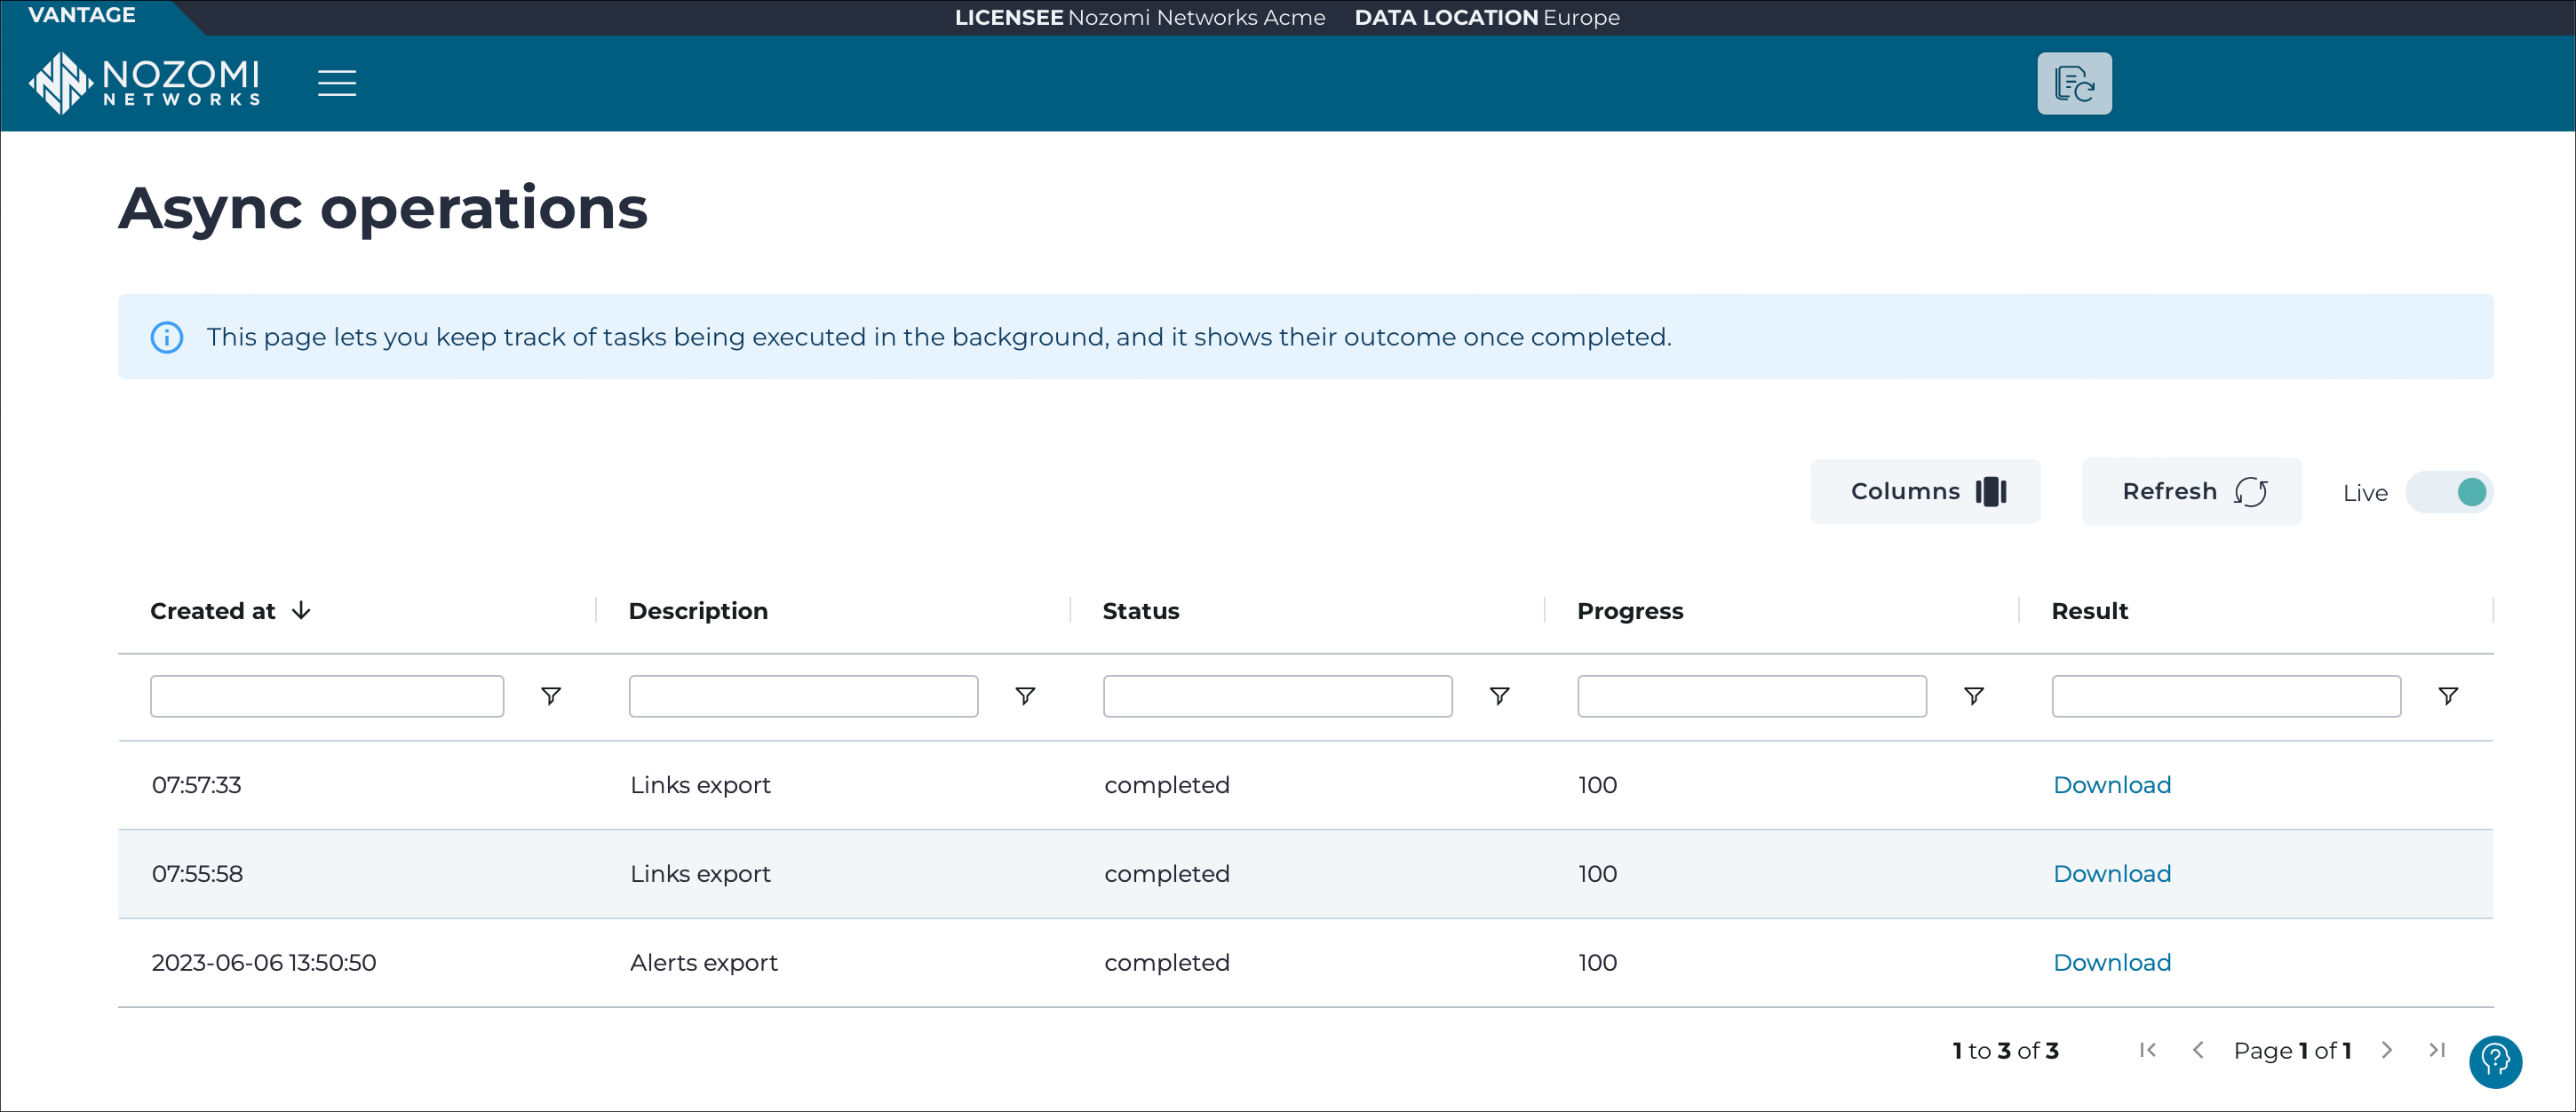This screenshot has width=2576, height=1112.
Task: Click the Progress filter input
Action: click(x=1752, y=696)
